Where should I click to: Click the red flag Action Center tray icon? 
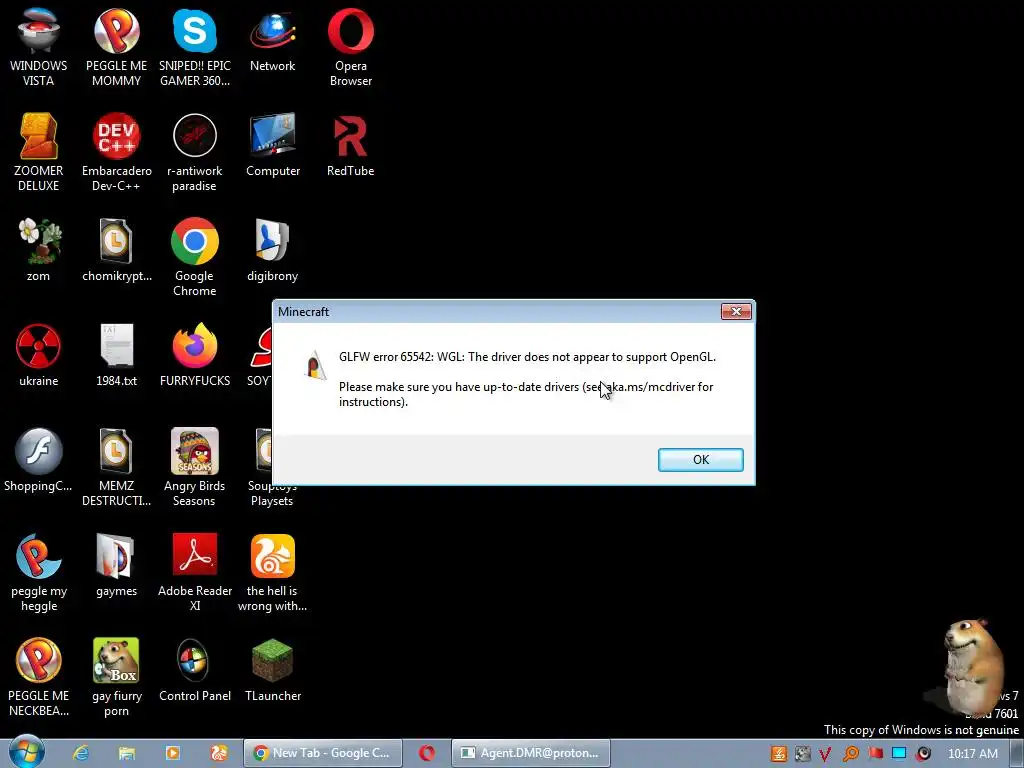(x=875, y=754)
